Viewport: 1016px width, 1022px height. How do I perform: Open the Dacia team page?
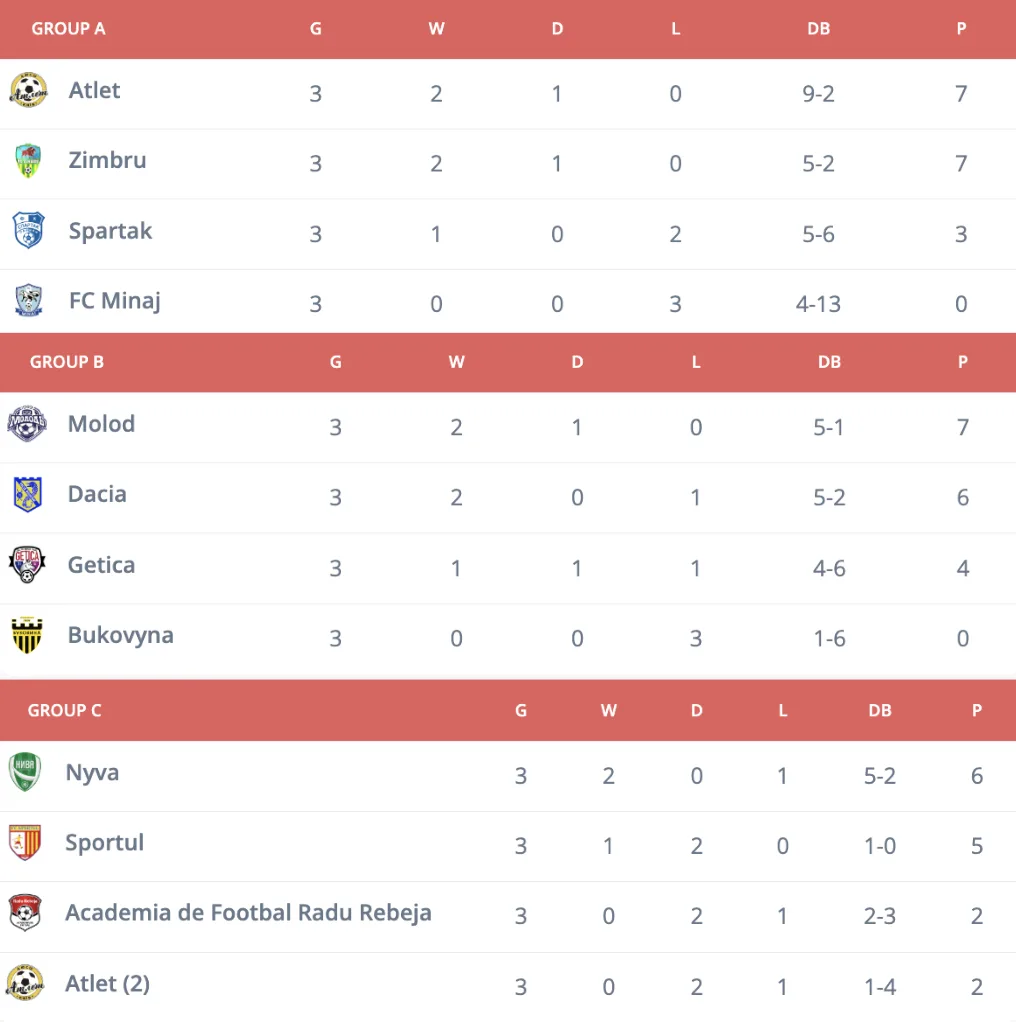[x=97, y=494]
